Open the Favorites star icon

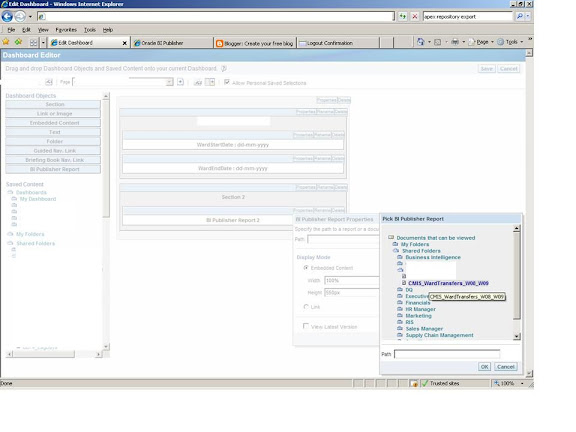tap(6, 42)
